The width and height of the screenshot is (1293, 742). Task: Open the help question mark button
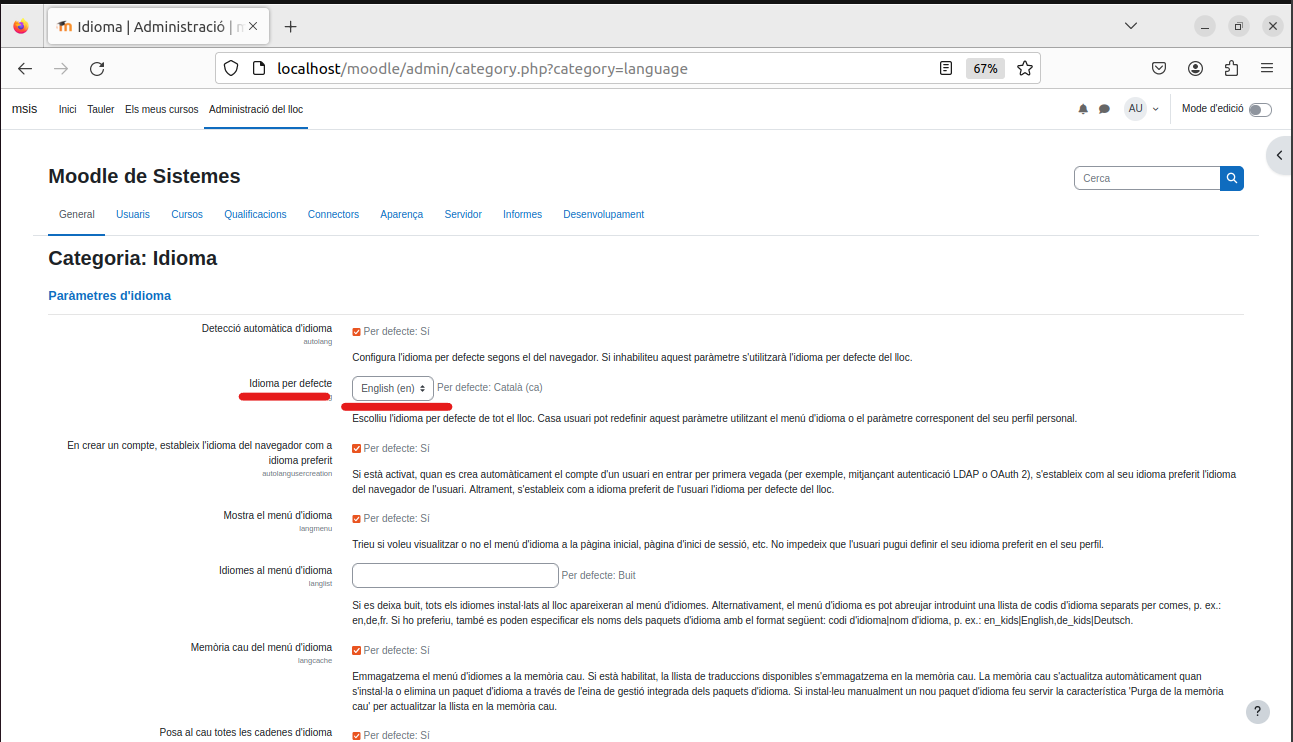[x=1258, y=711]
